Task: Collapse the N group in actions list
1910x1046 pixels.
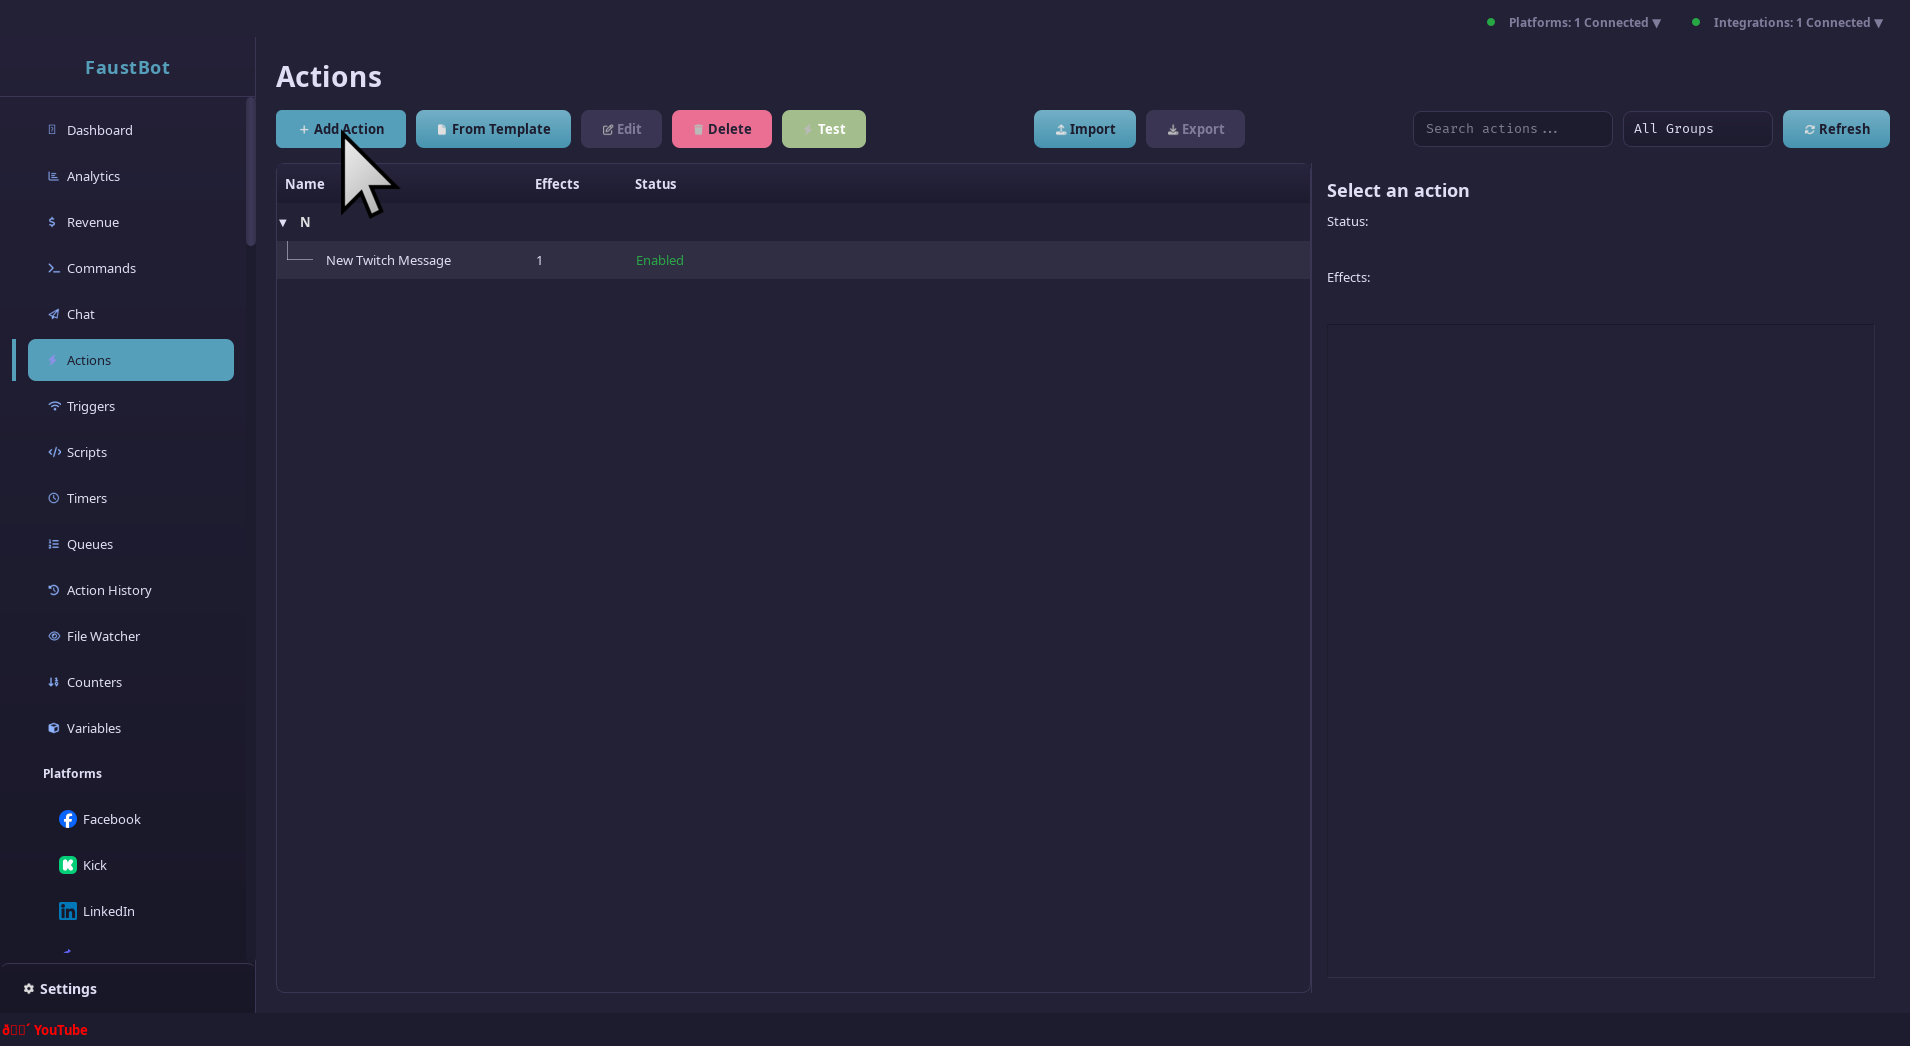Action: (x=283, y=223)
